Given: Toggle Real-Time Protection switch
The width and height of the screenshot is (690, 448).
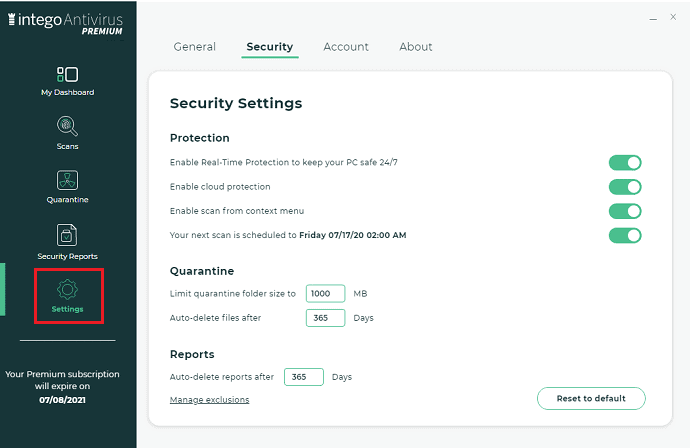Looking at the screenshot, I should 625,163.
